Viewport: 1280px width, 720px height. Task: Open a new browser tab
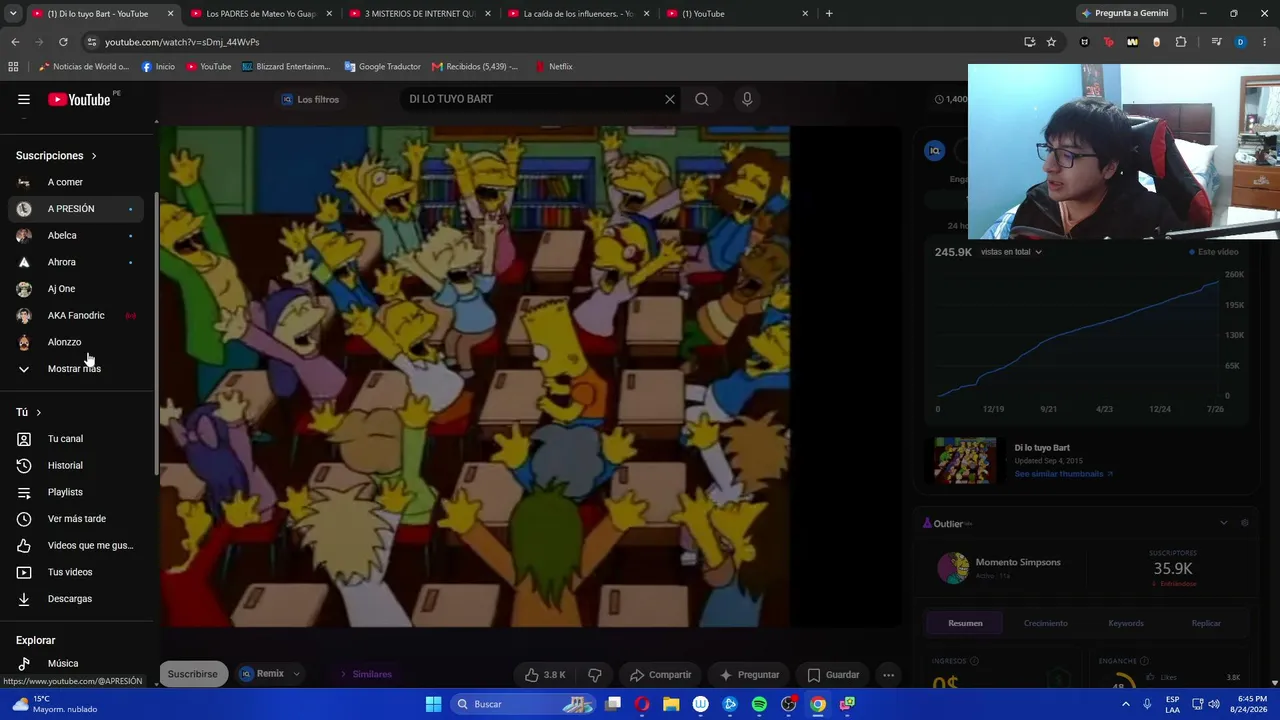[829, 14]
